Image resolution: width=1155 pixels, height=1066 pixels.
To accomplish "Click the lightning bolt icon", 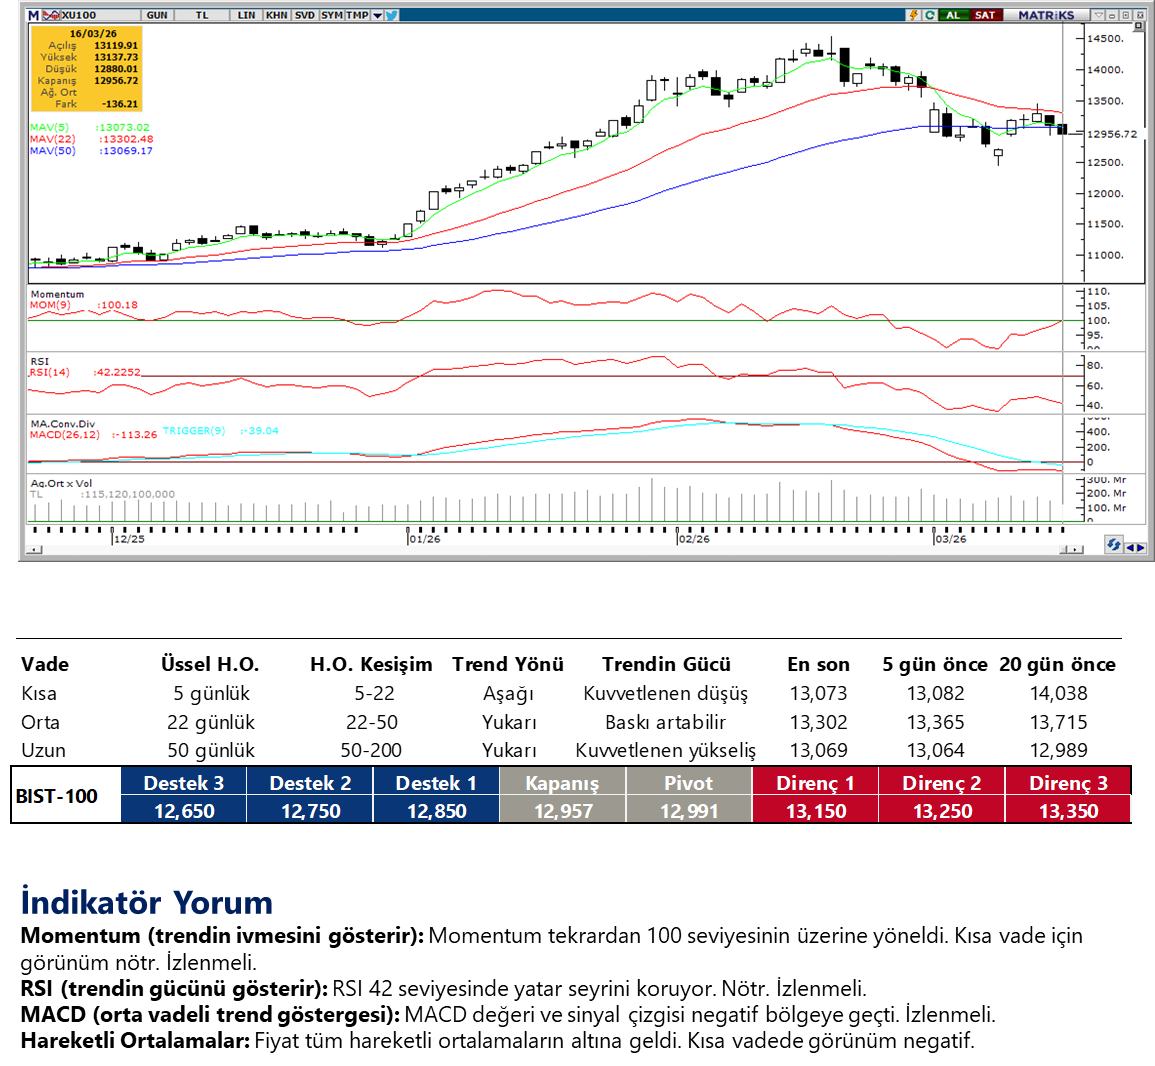I will 913,15.
